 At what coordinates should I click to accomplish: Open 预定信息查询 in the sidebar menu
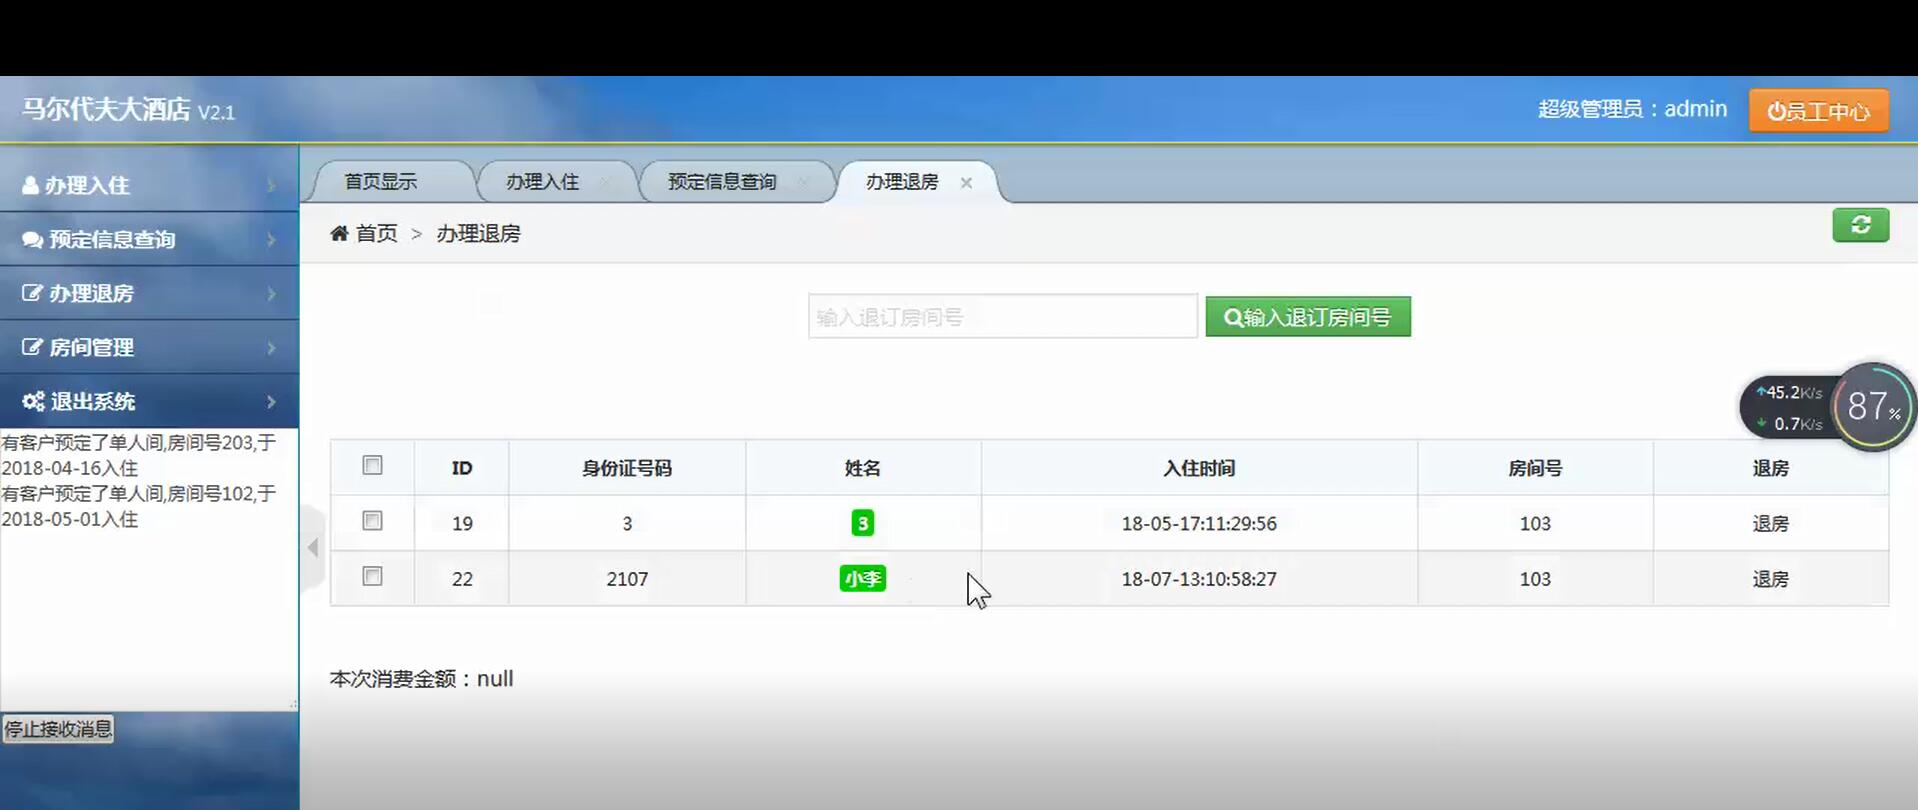[x=149, y=239]
